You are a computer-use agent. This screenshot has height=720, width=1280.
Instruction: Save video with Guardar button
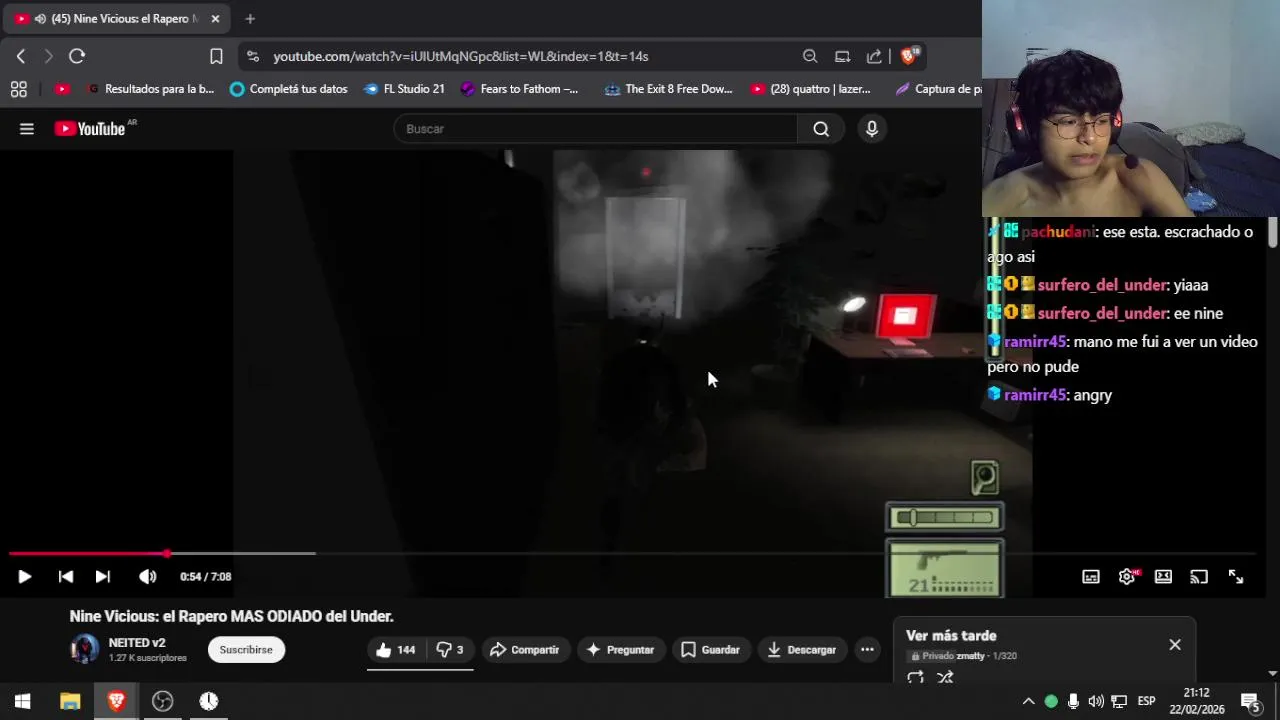coord(710,650)
